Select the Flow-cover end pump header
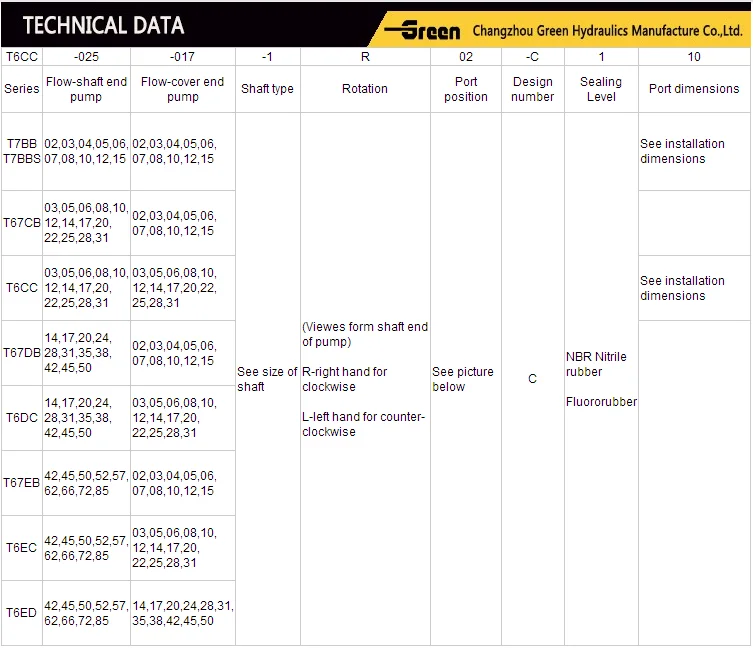 183,89
